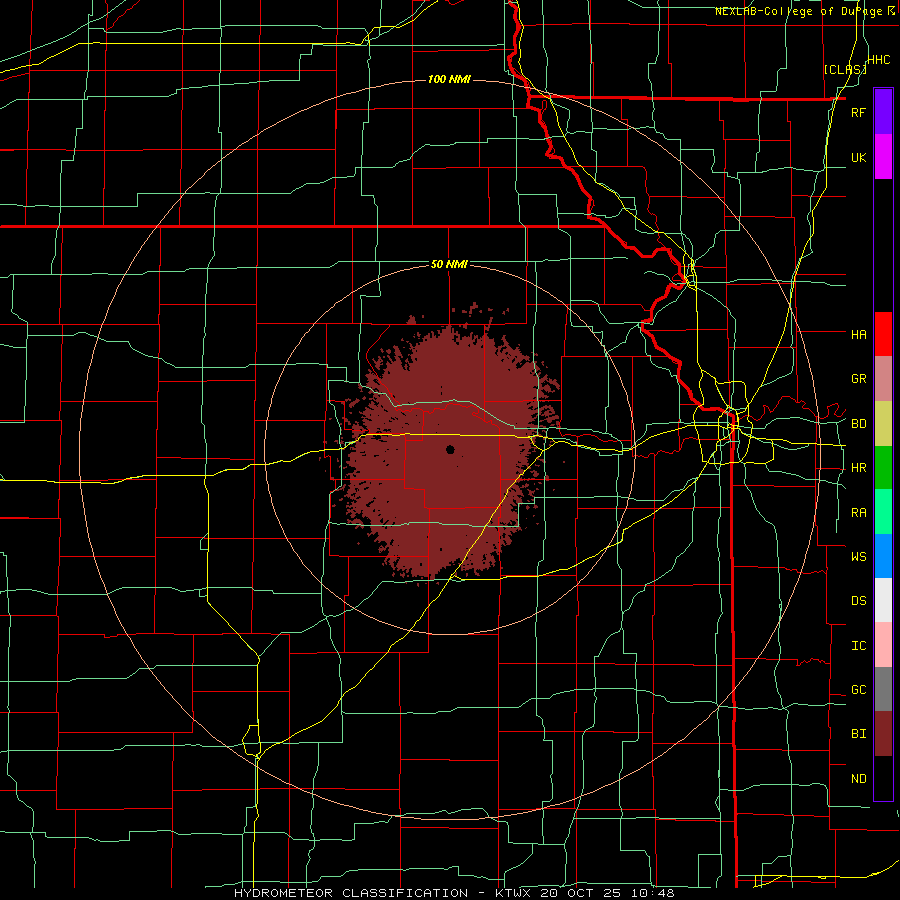
Task: Click the "WS" legend label
Action: (859, 557)
